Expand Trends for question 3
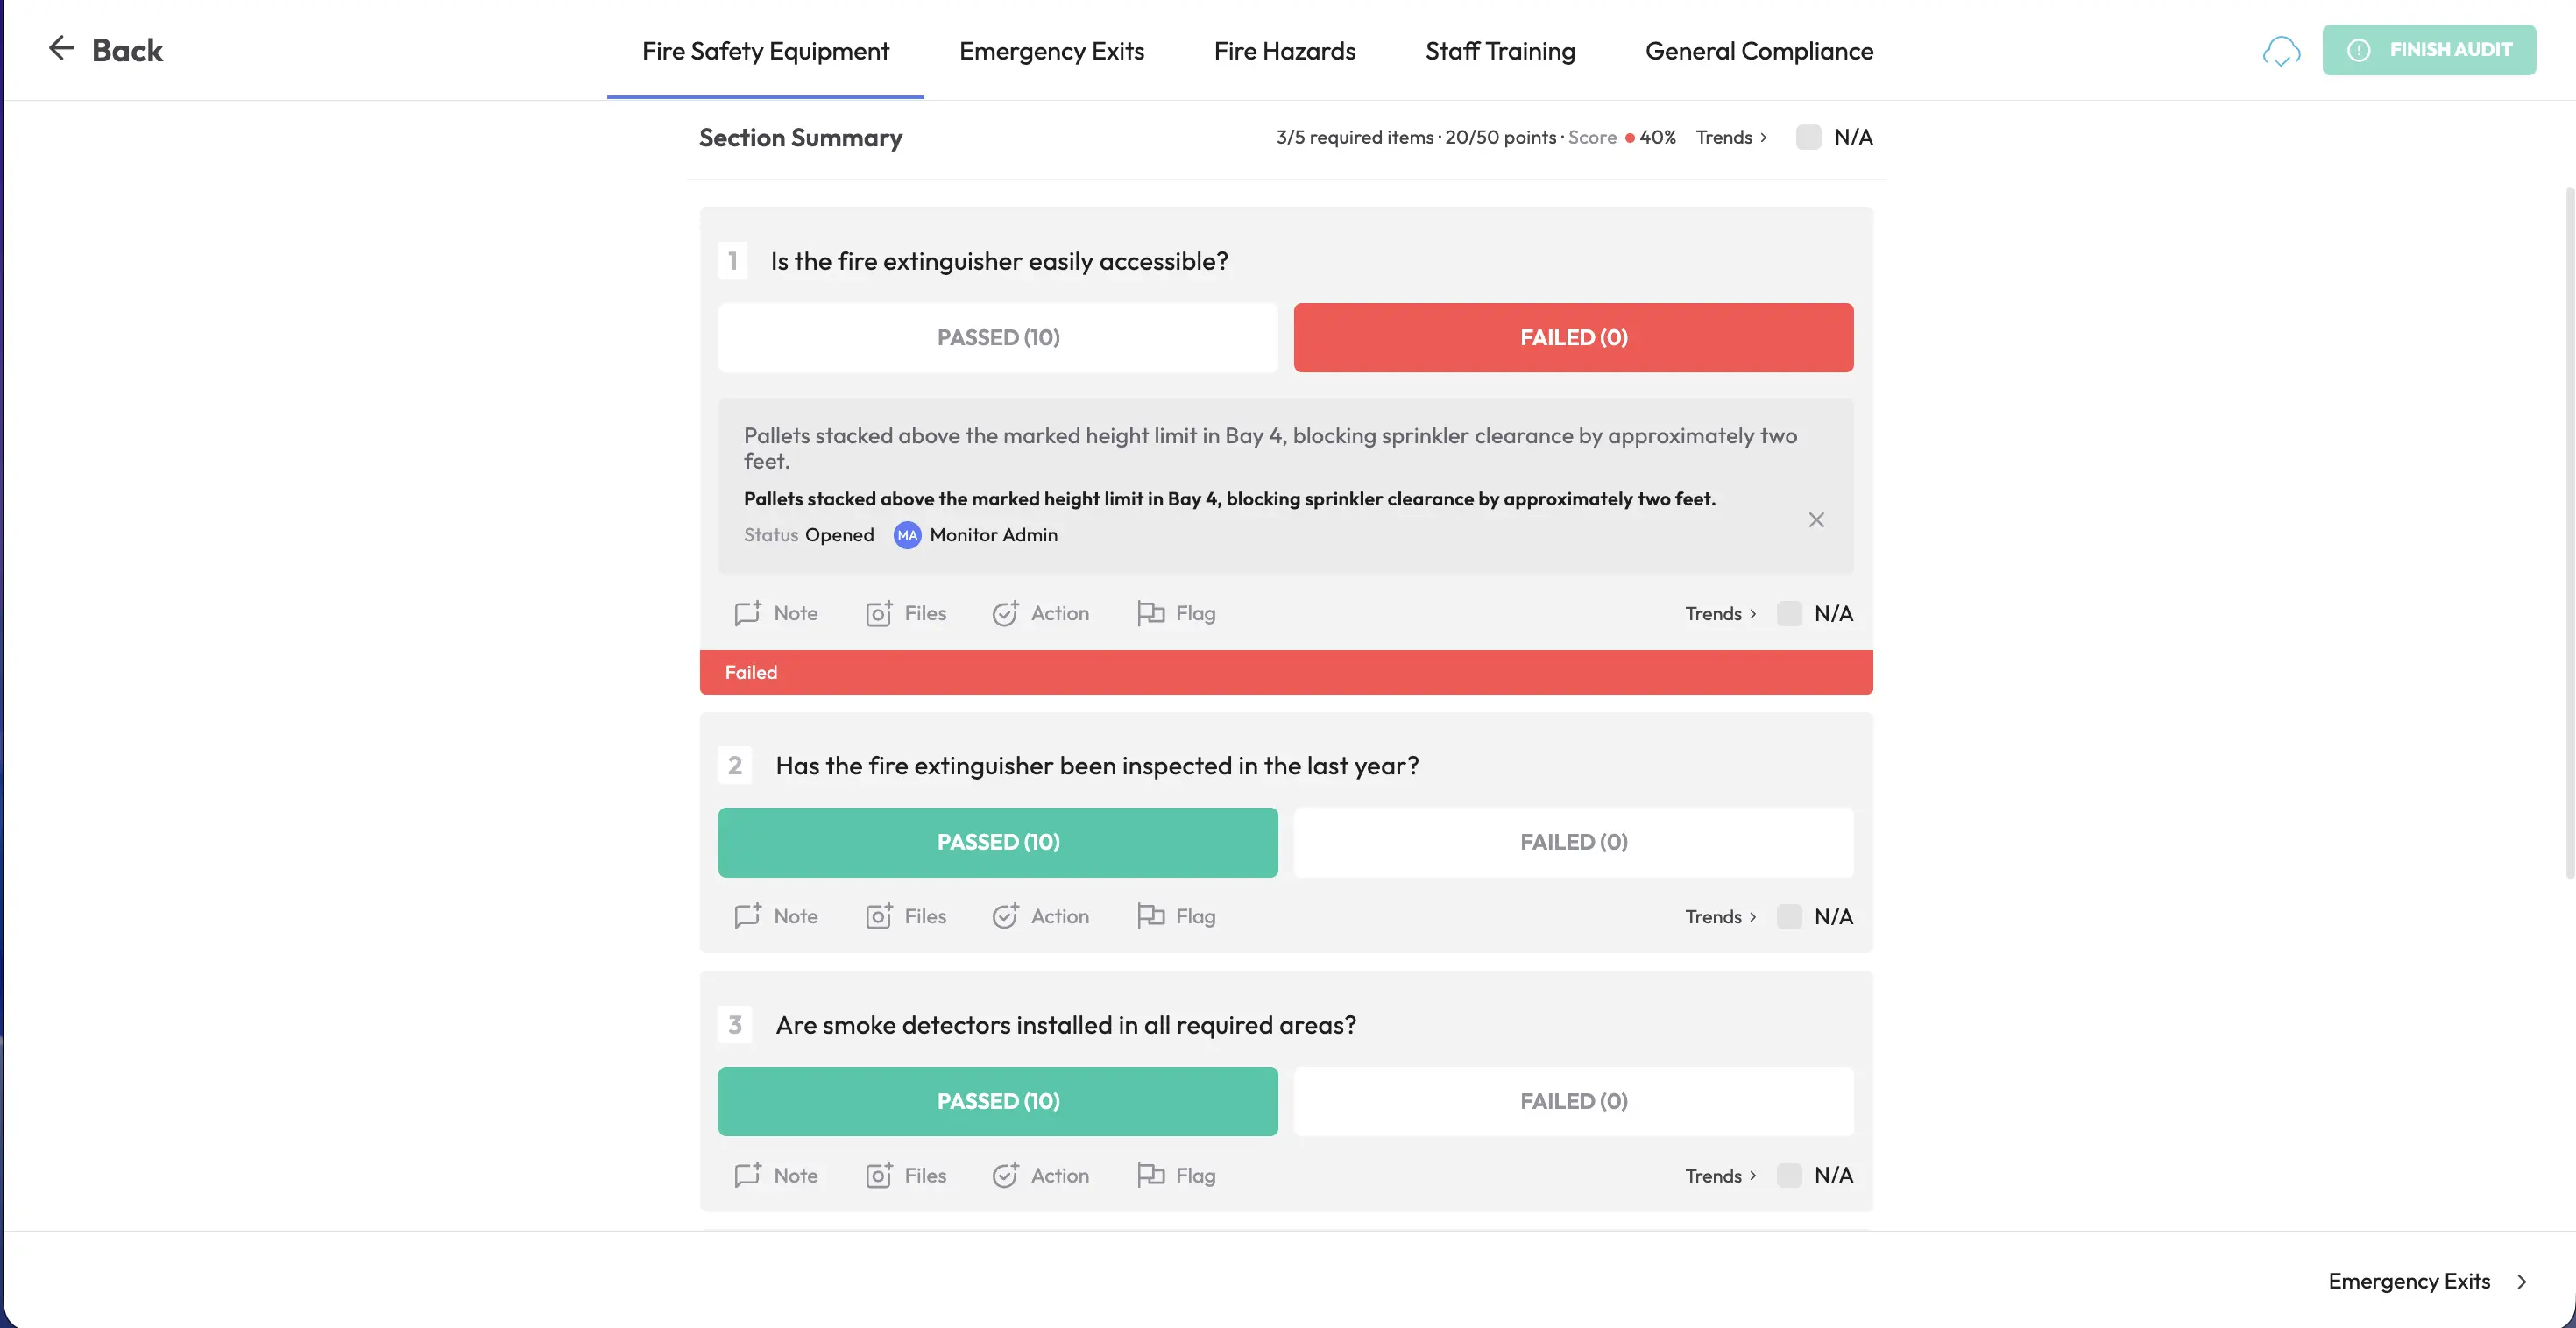Image resolution: width=2576 pixels, height=1328 pixels. 1720,1175
